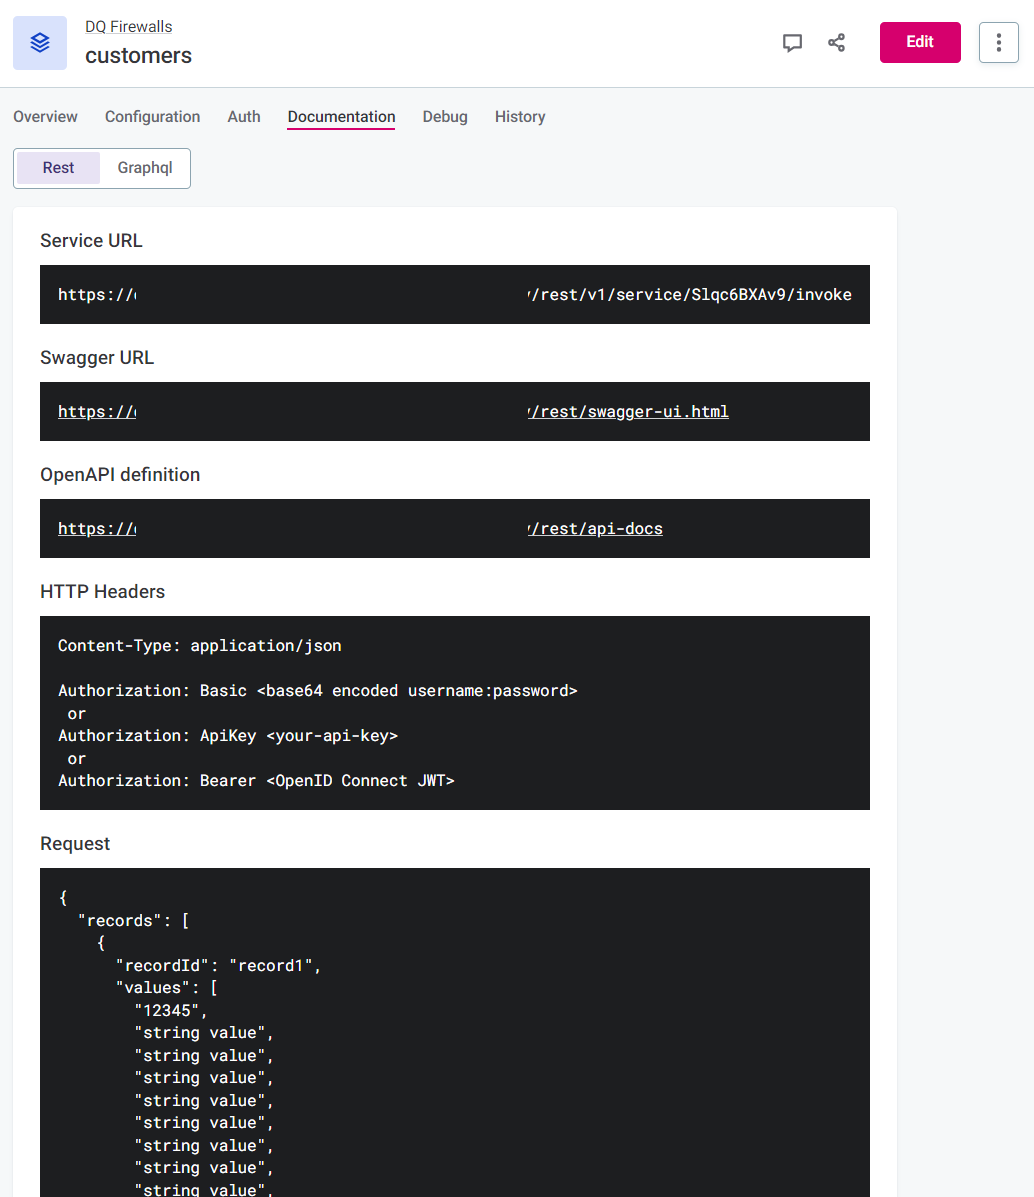Open the DQ Firewalls breadcrumb link
This screenshot has height=1197, width=1034.
pos(128,26)
